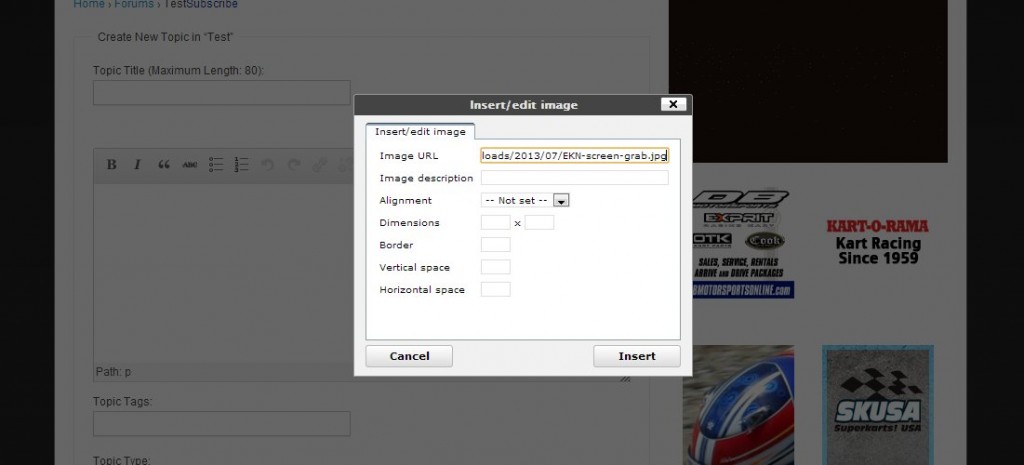Open the Kart-O-Rama advertisement

click(878, 242)
